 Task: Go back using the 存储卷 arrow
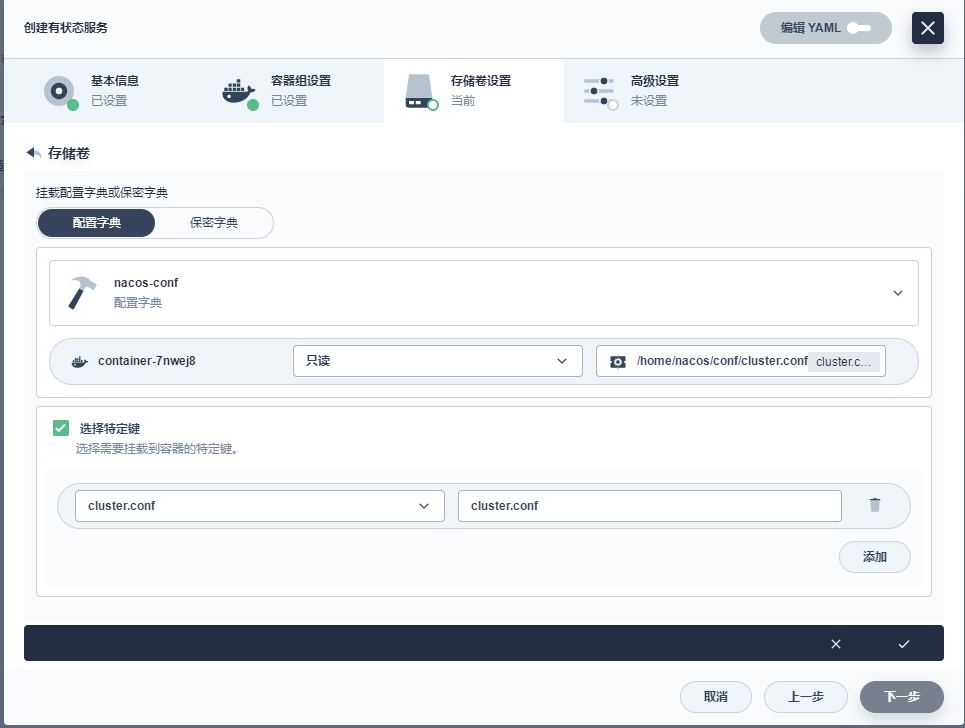[x=33, y=153]
